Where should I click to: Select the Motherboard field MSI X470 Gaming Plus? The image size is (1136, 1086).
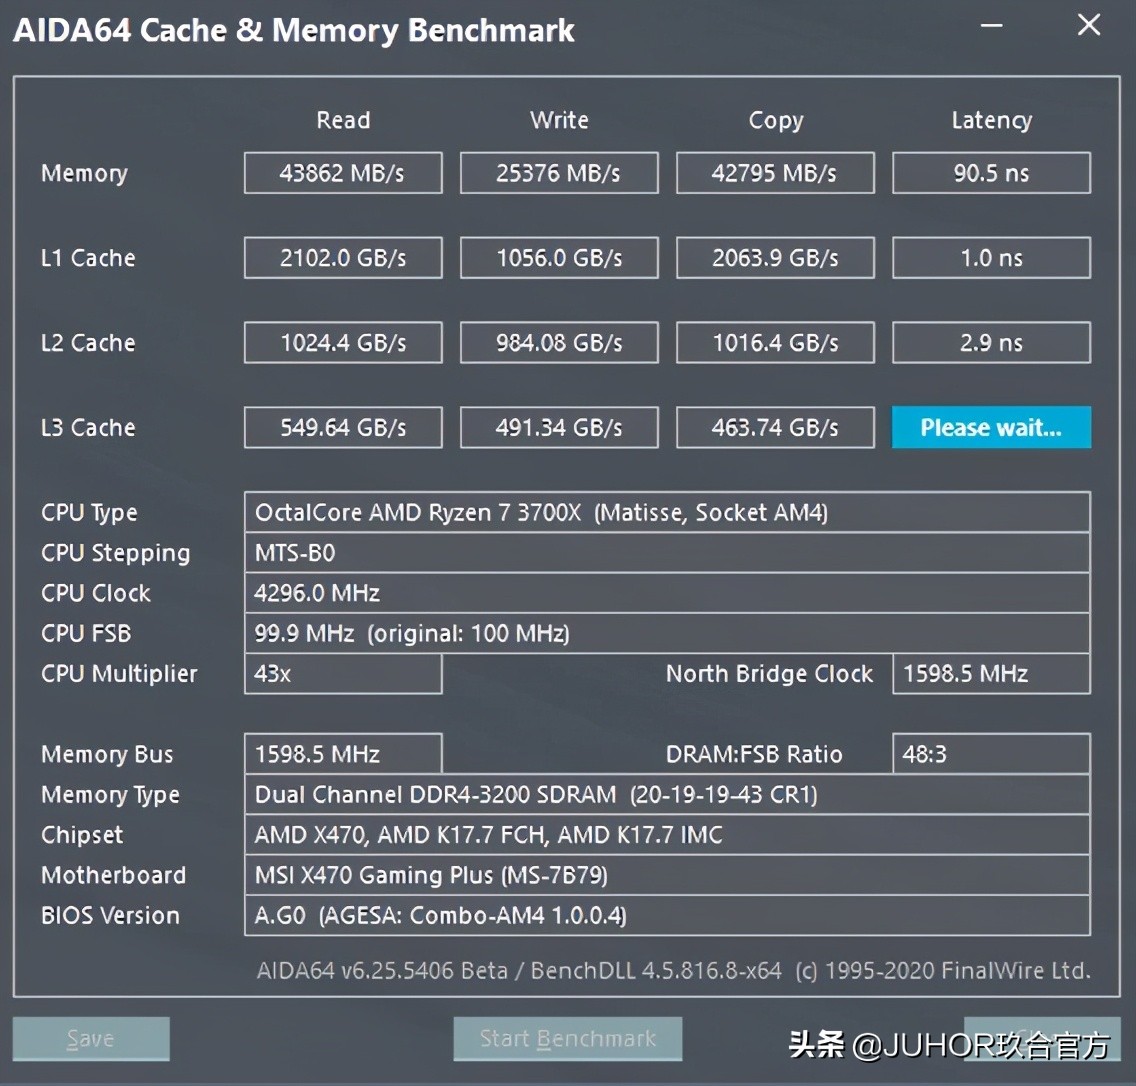(668, 875)
